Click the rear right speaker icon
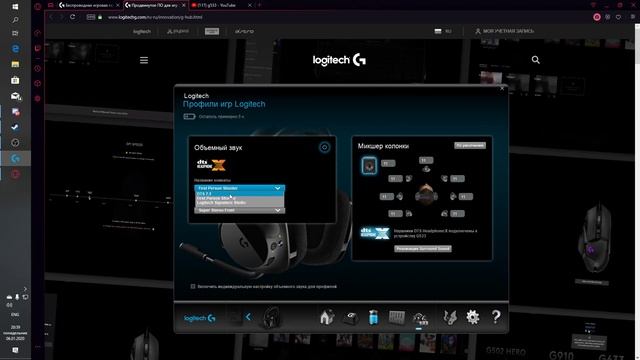This screenshot has height=360, width=640. [444, 213]
